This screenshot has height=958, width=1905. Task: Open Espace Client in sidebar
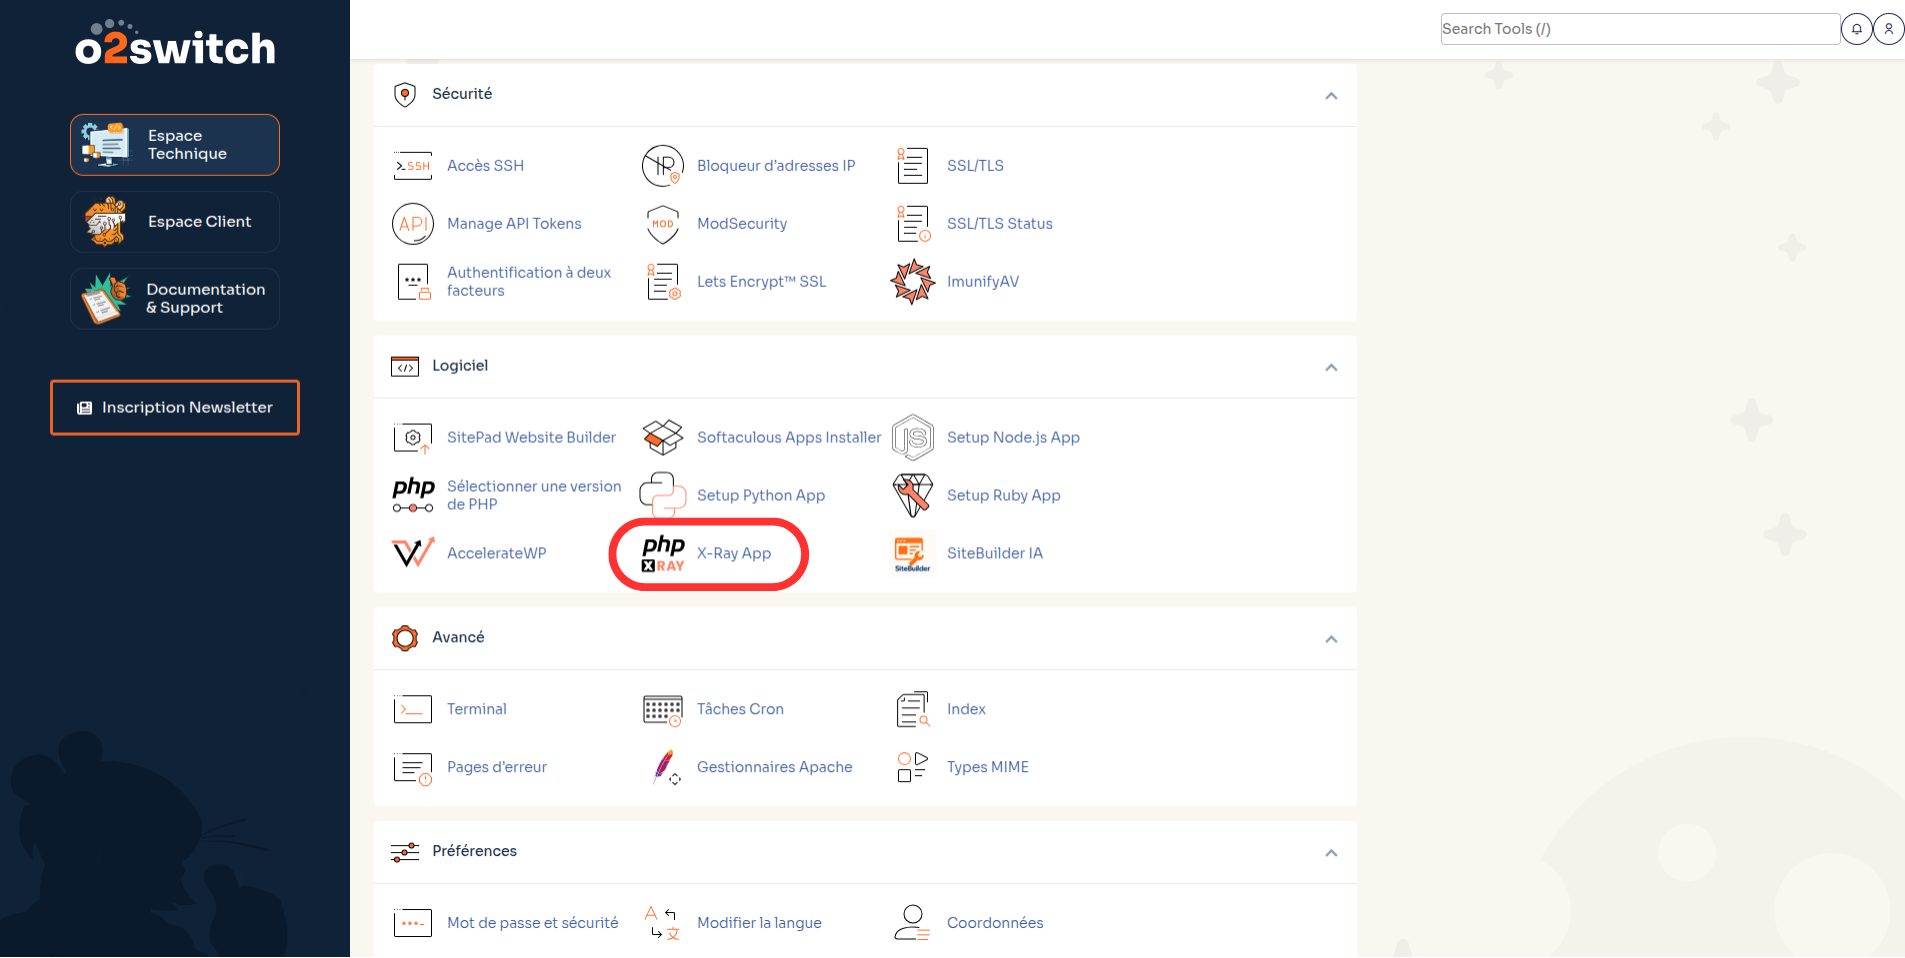point(175,222)
